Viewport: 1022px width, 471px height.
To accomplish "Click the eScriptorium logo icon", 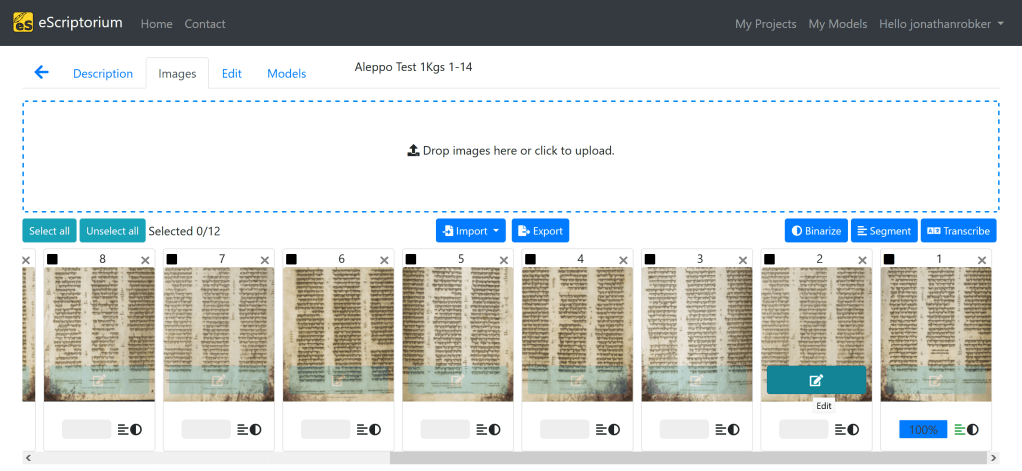I will pyautogui.click(x=23, y=22).
